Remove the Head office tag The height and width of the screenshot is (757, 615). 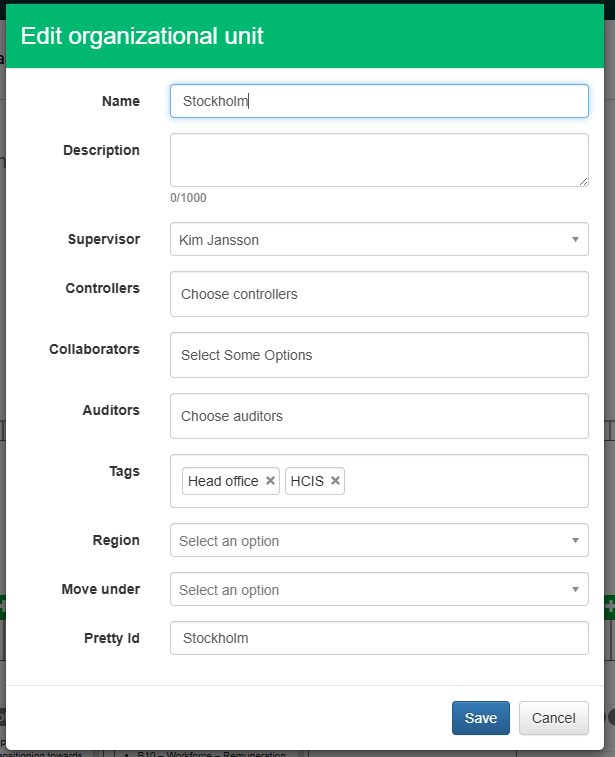coord(270,481)
